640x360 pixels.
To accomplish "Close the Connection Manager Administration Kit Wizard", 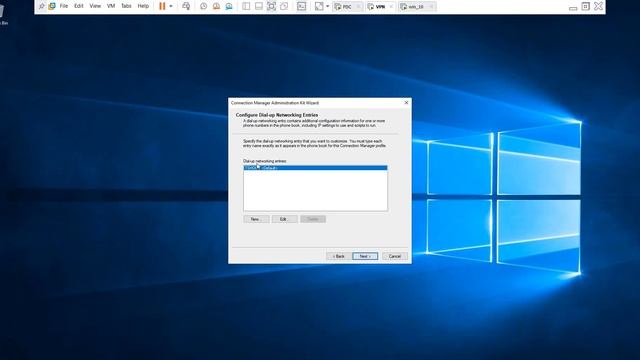I will coord(406,102).
